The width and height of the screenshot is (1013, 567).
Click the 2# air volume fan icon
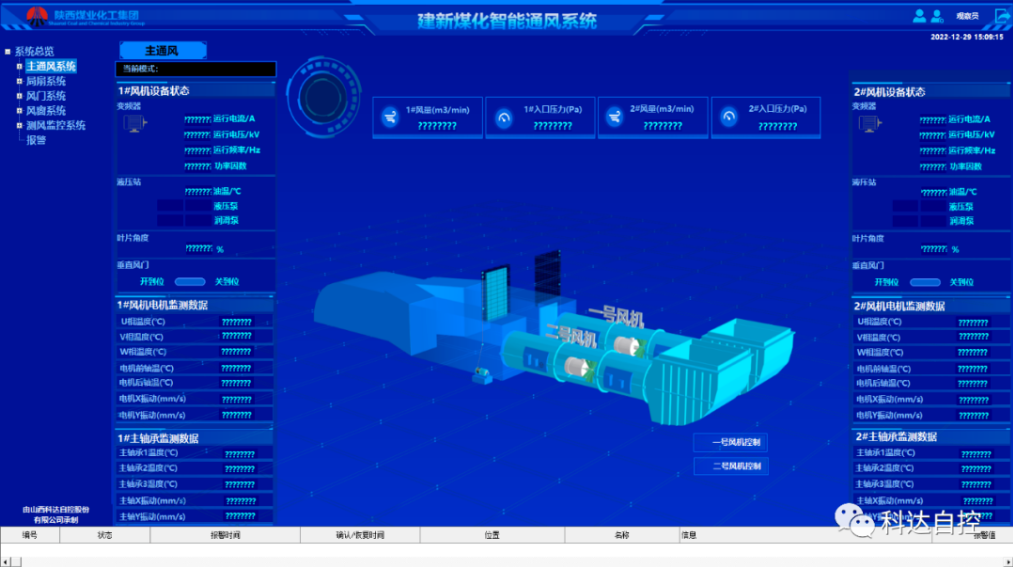pos(617,118)
